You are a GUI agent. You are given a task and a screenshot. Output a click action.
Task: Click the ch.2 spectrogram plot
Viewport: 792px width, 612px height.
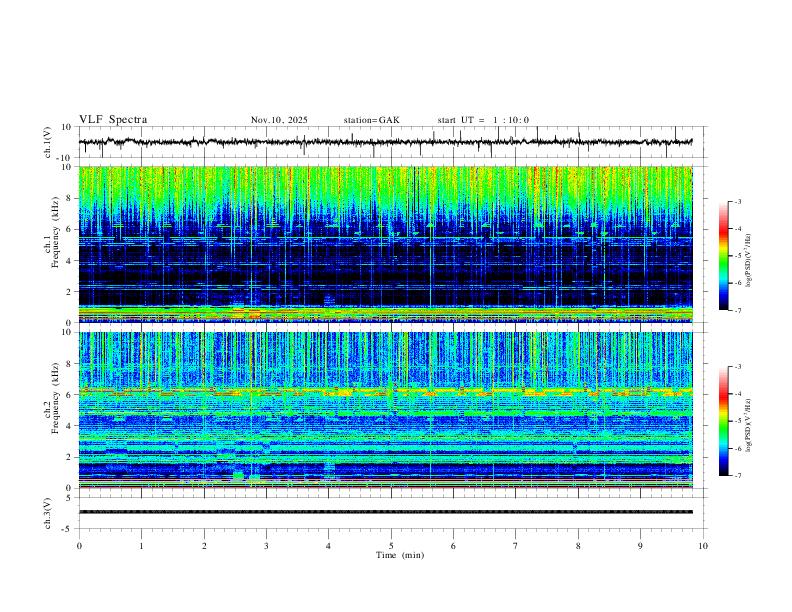pyautogui.click(x=385, y=410)
